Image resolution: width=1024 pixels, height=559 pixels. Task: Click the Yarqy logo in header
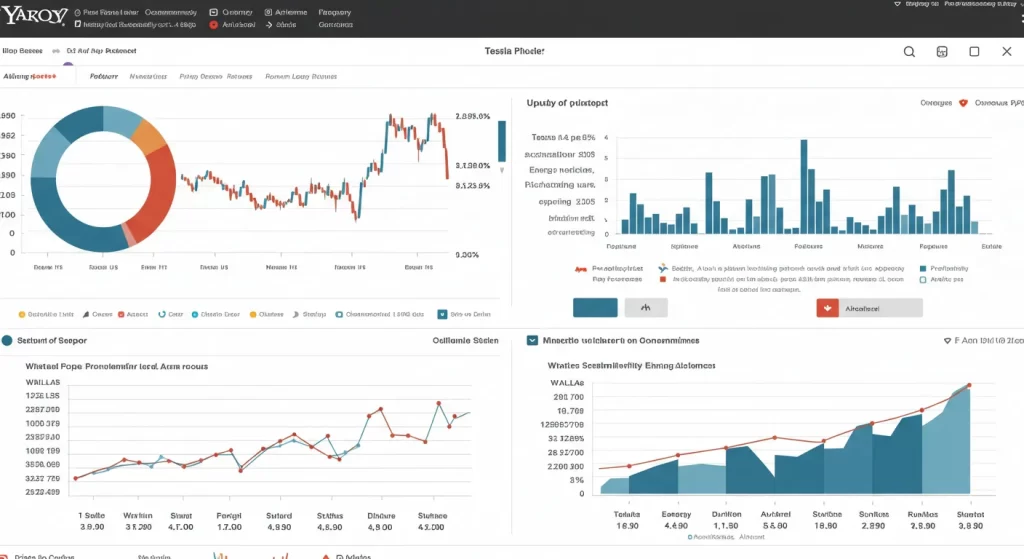tap(34, 15)
